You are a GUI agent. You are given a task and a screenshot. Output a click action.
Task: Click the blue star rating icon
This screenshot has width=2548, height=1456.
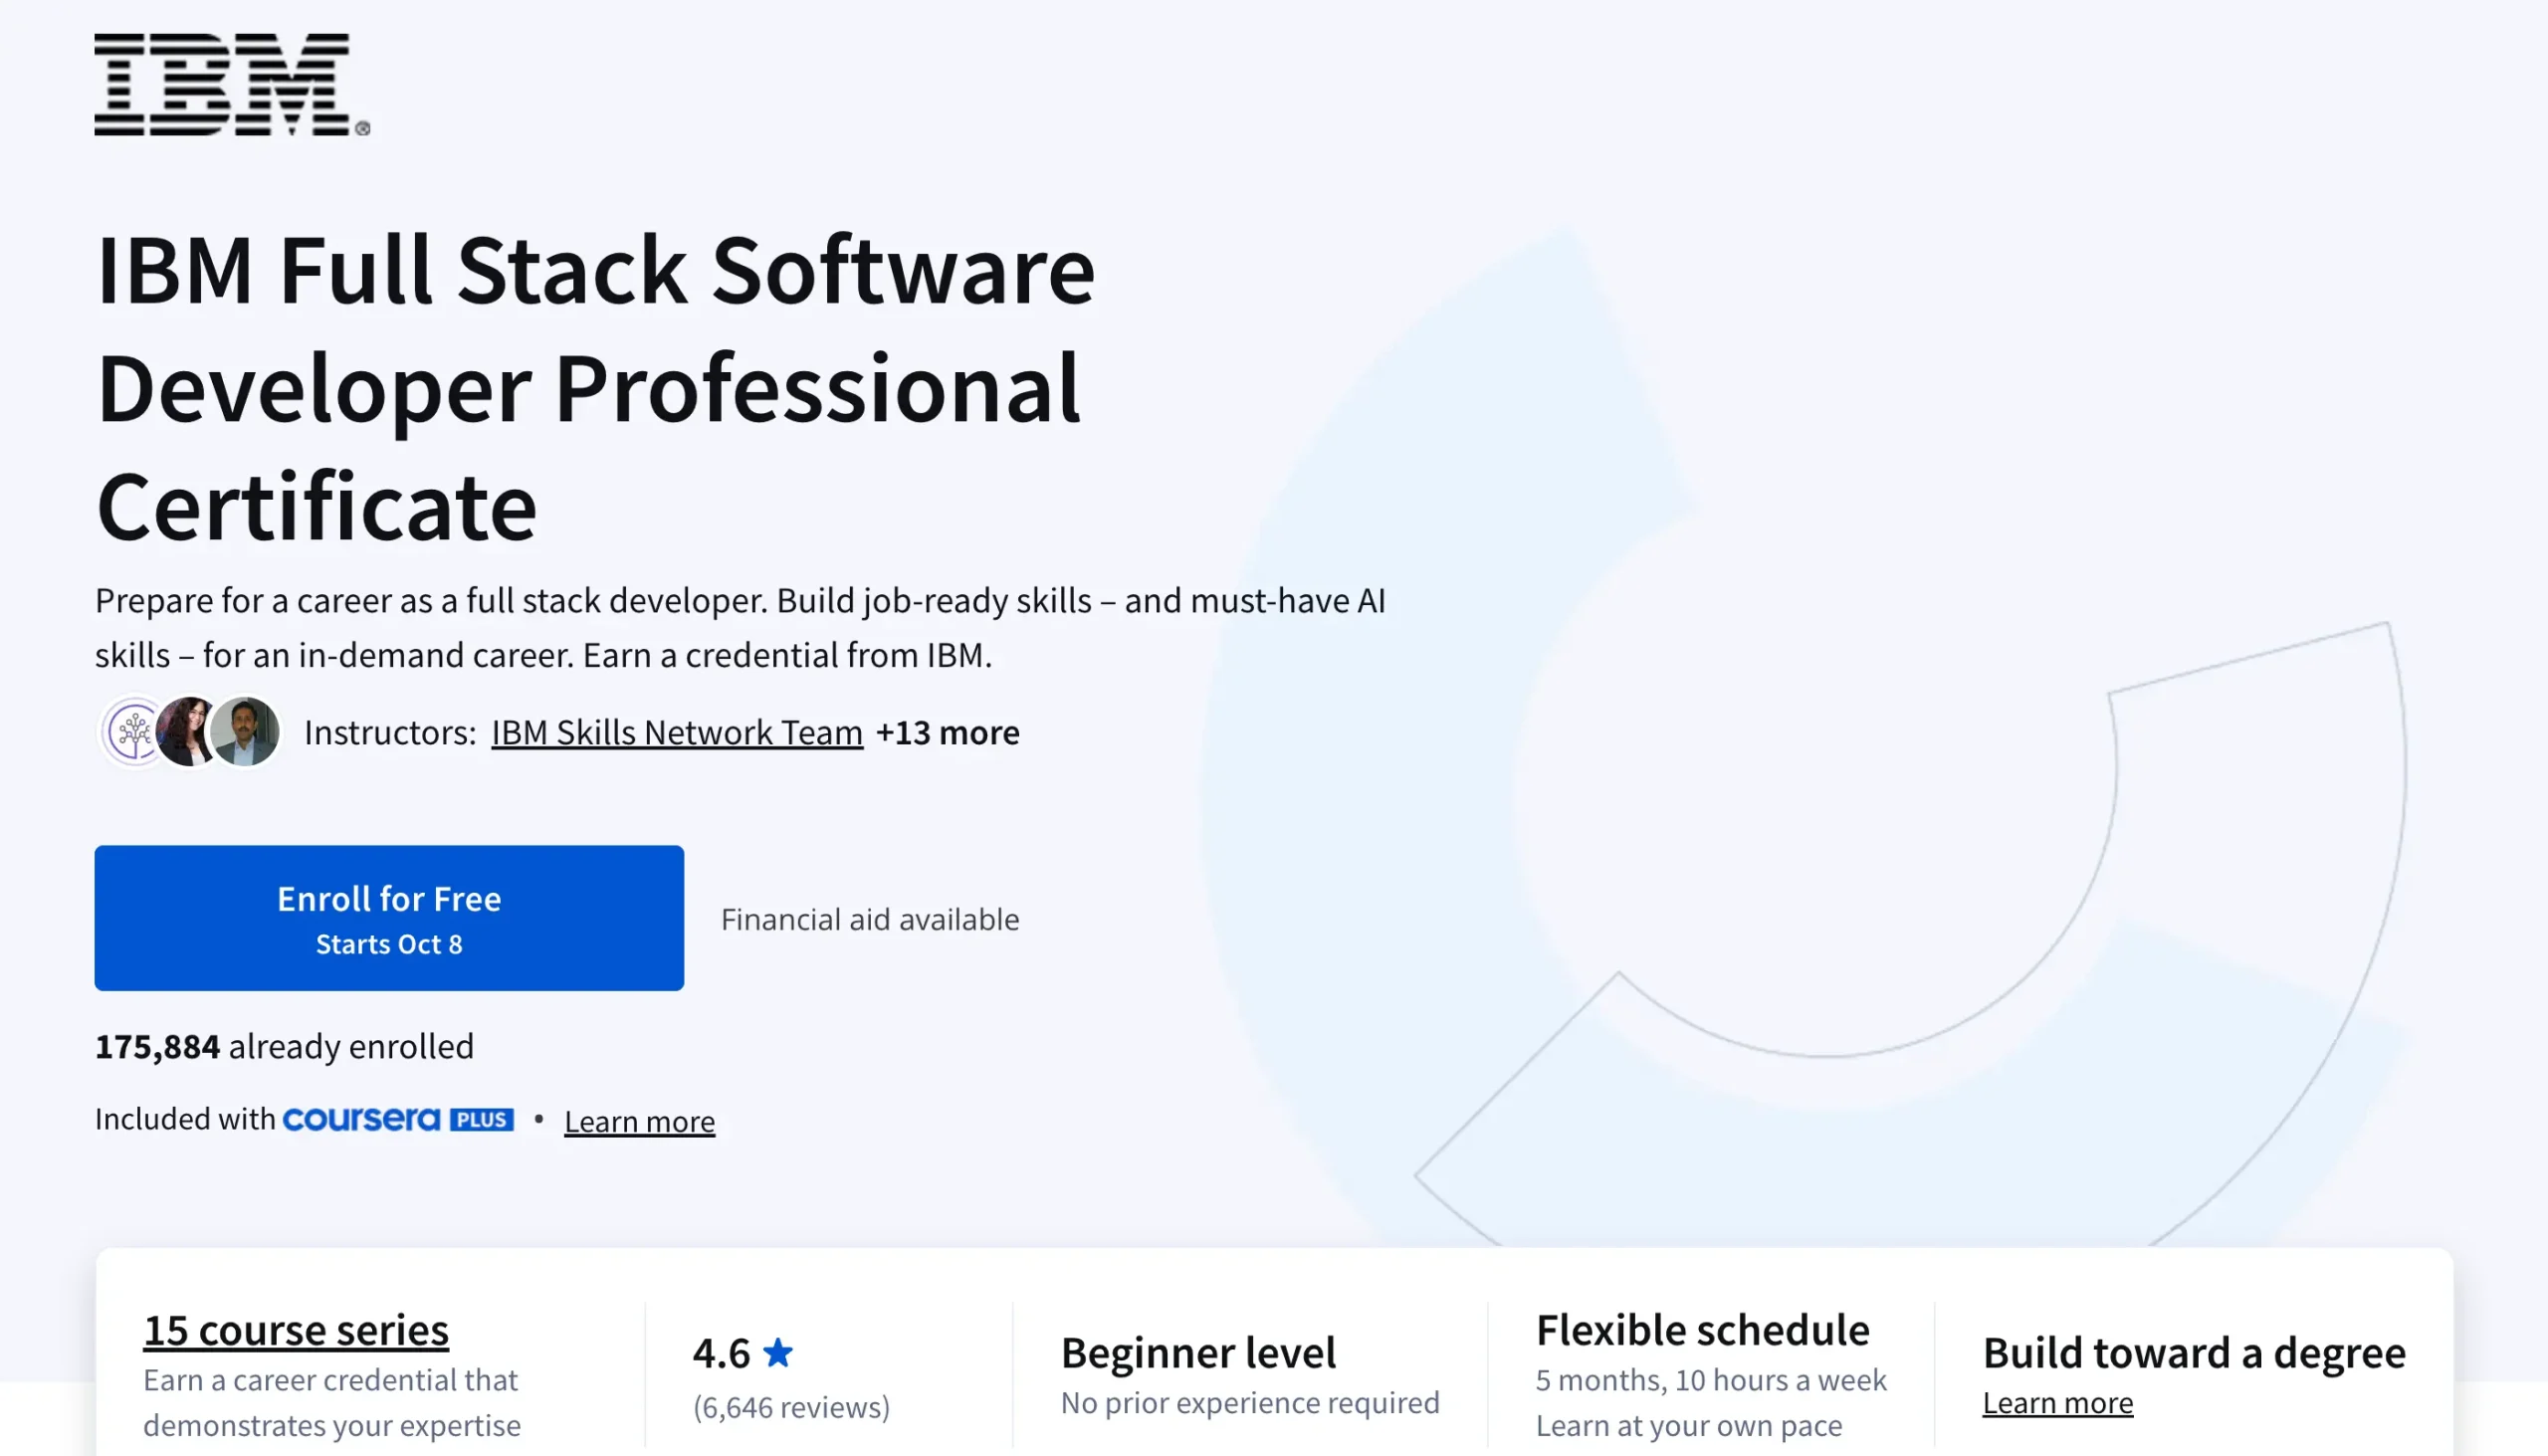point(778,1353)
